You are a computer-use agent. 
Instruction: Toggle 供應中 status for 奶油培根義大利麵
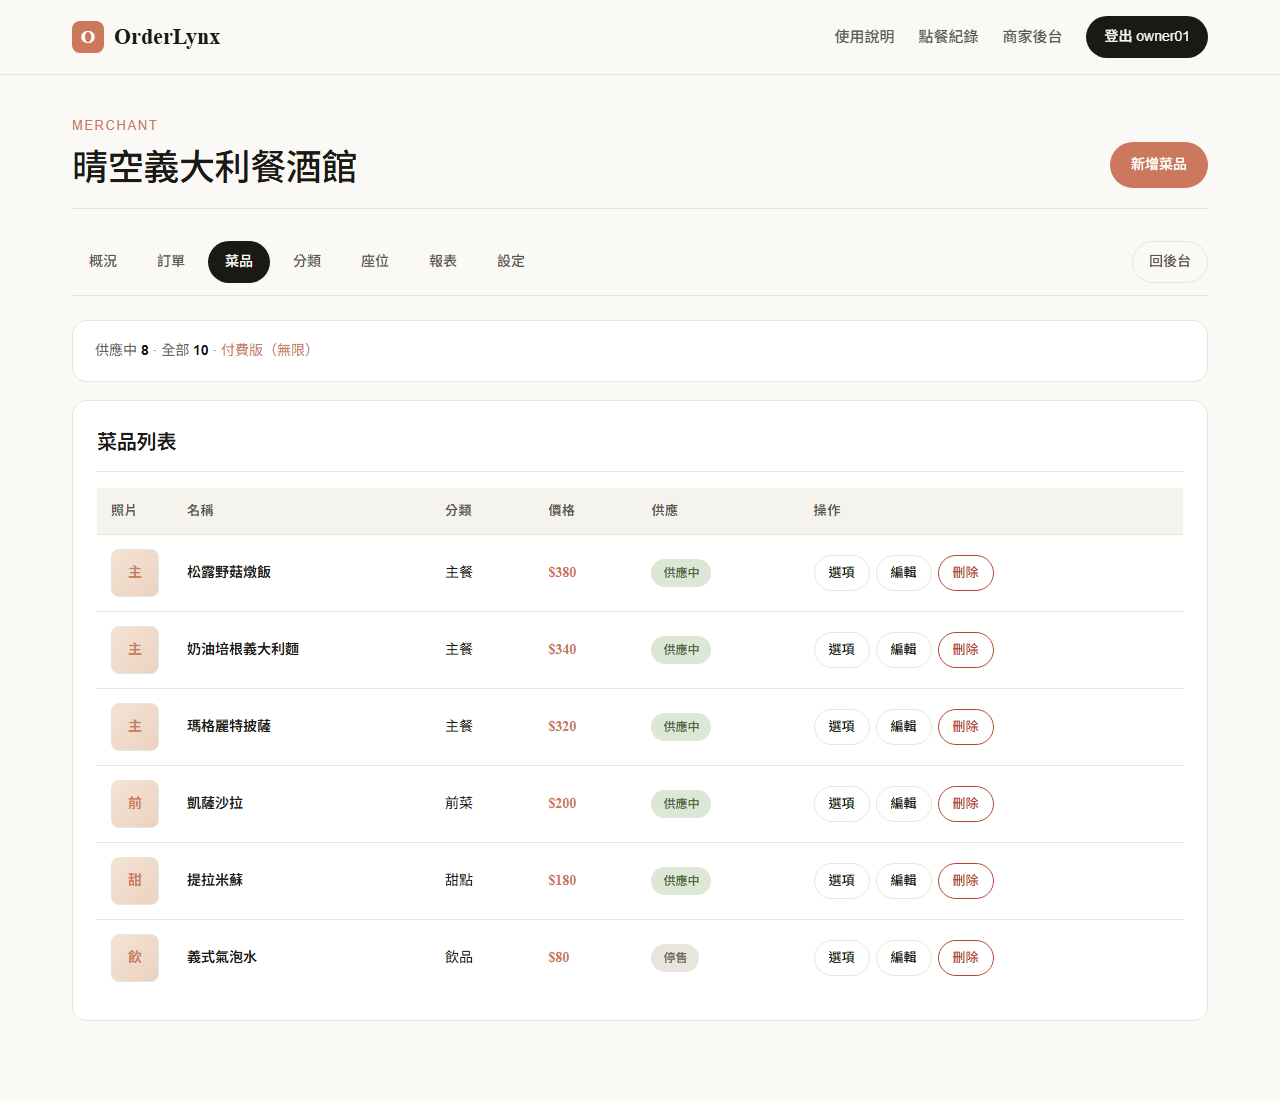pos(681,650)
